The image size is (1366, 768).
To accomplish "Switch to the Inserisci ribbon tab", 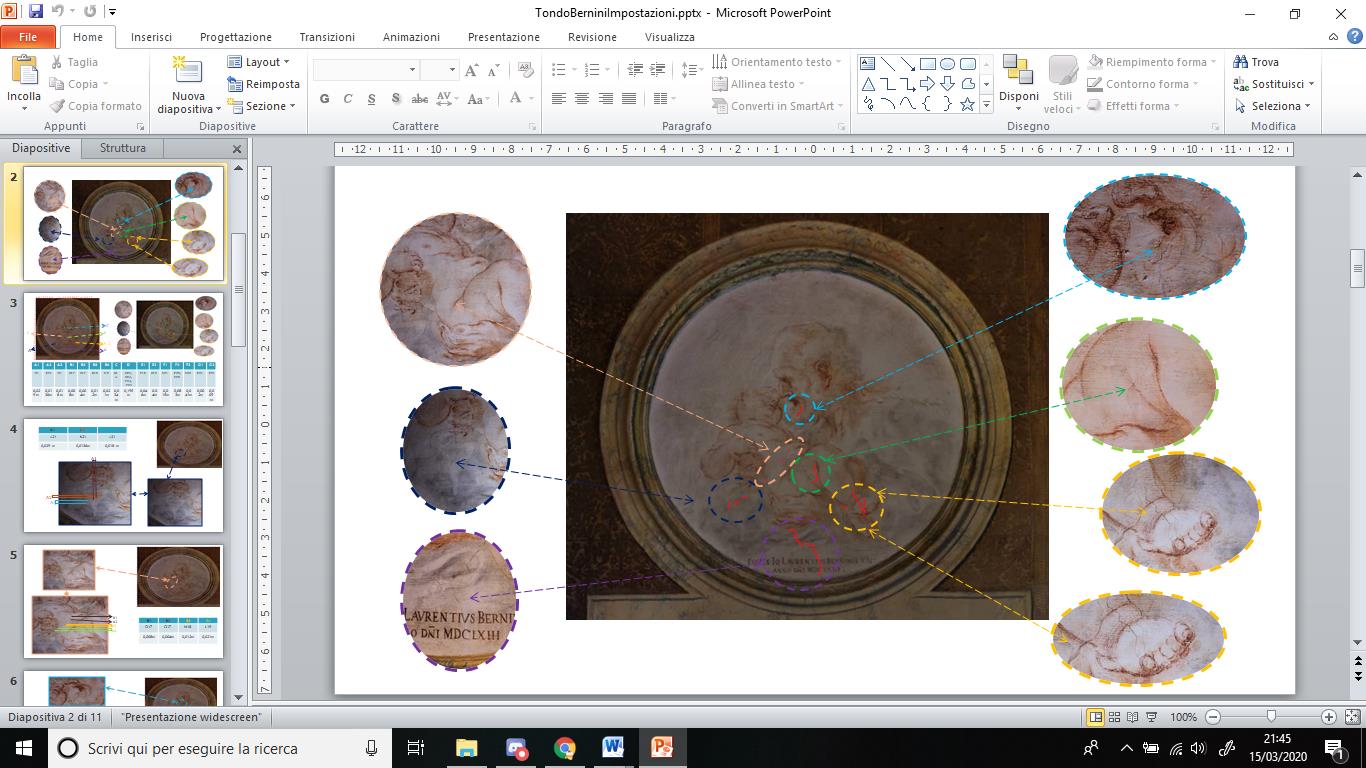I will pos(151,37).
